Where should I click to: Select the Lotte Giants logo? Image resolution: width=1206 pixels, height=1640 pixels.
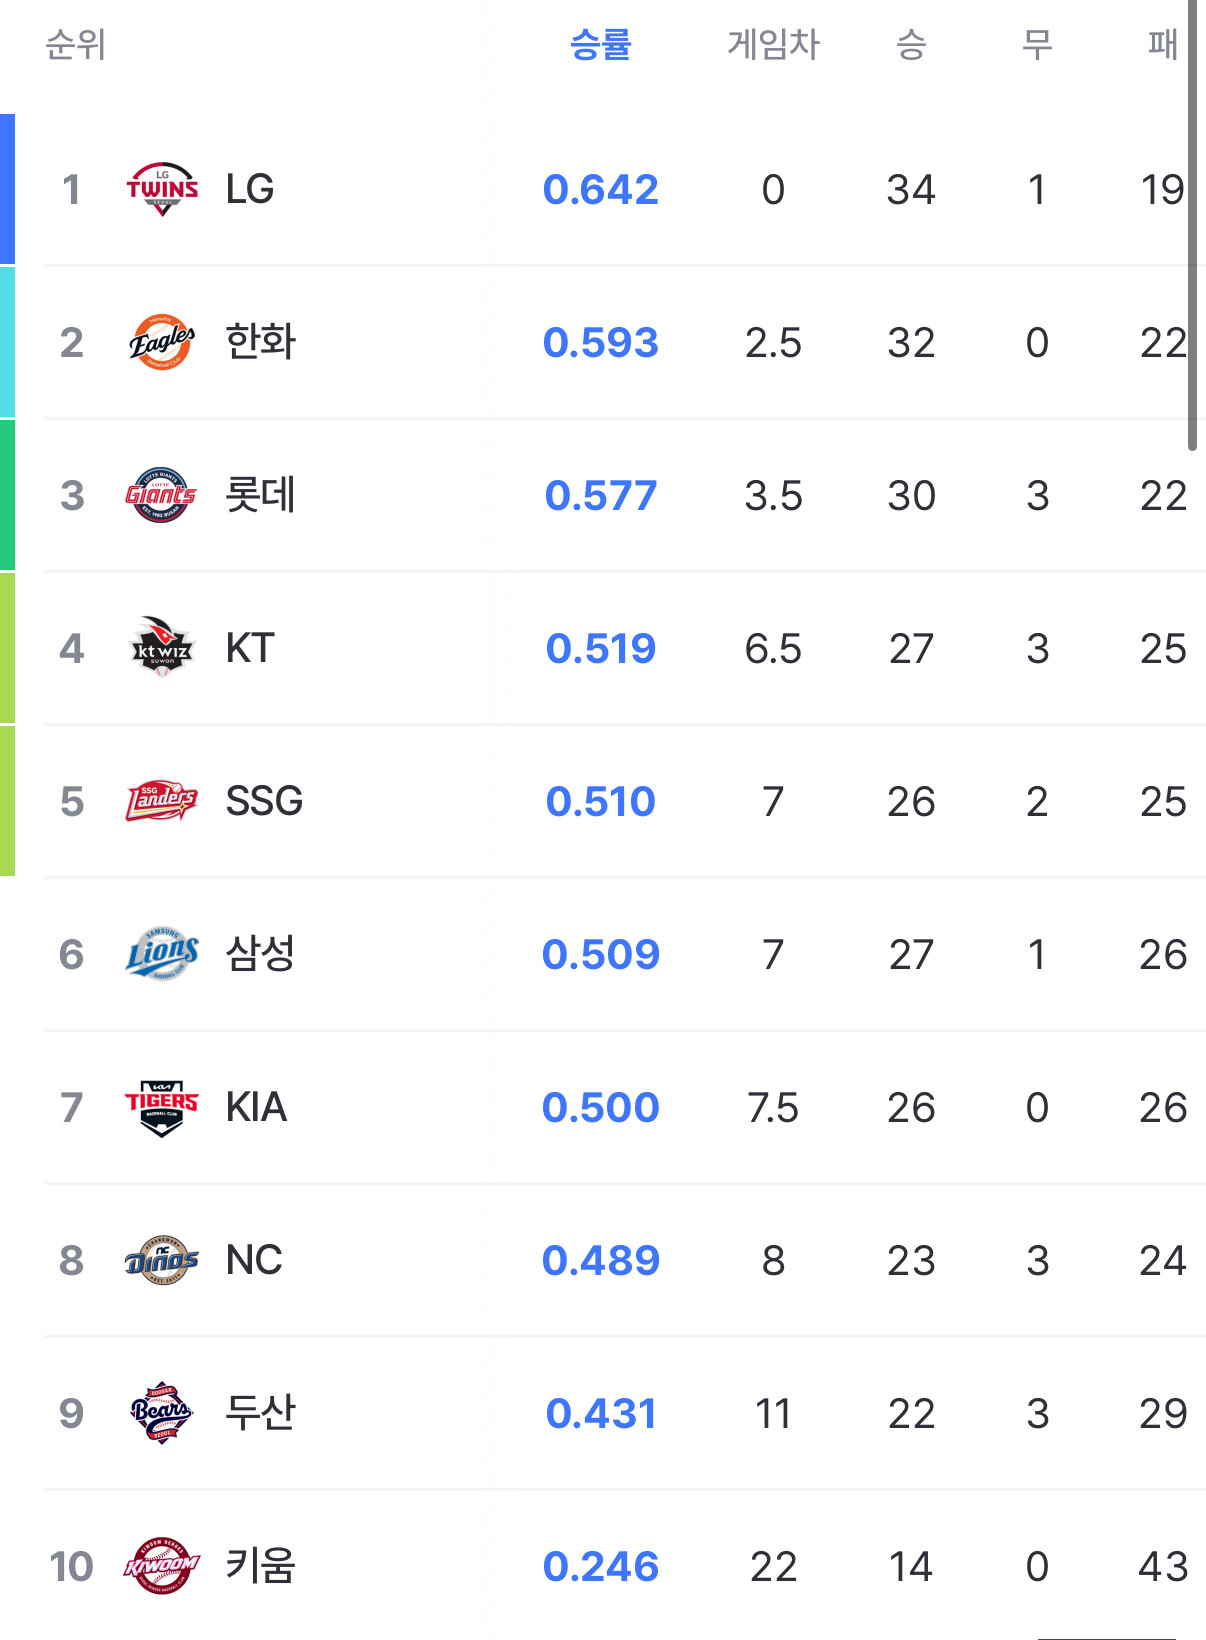(x=161, y=495)
